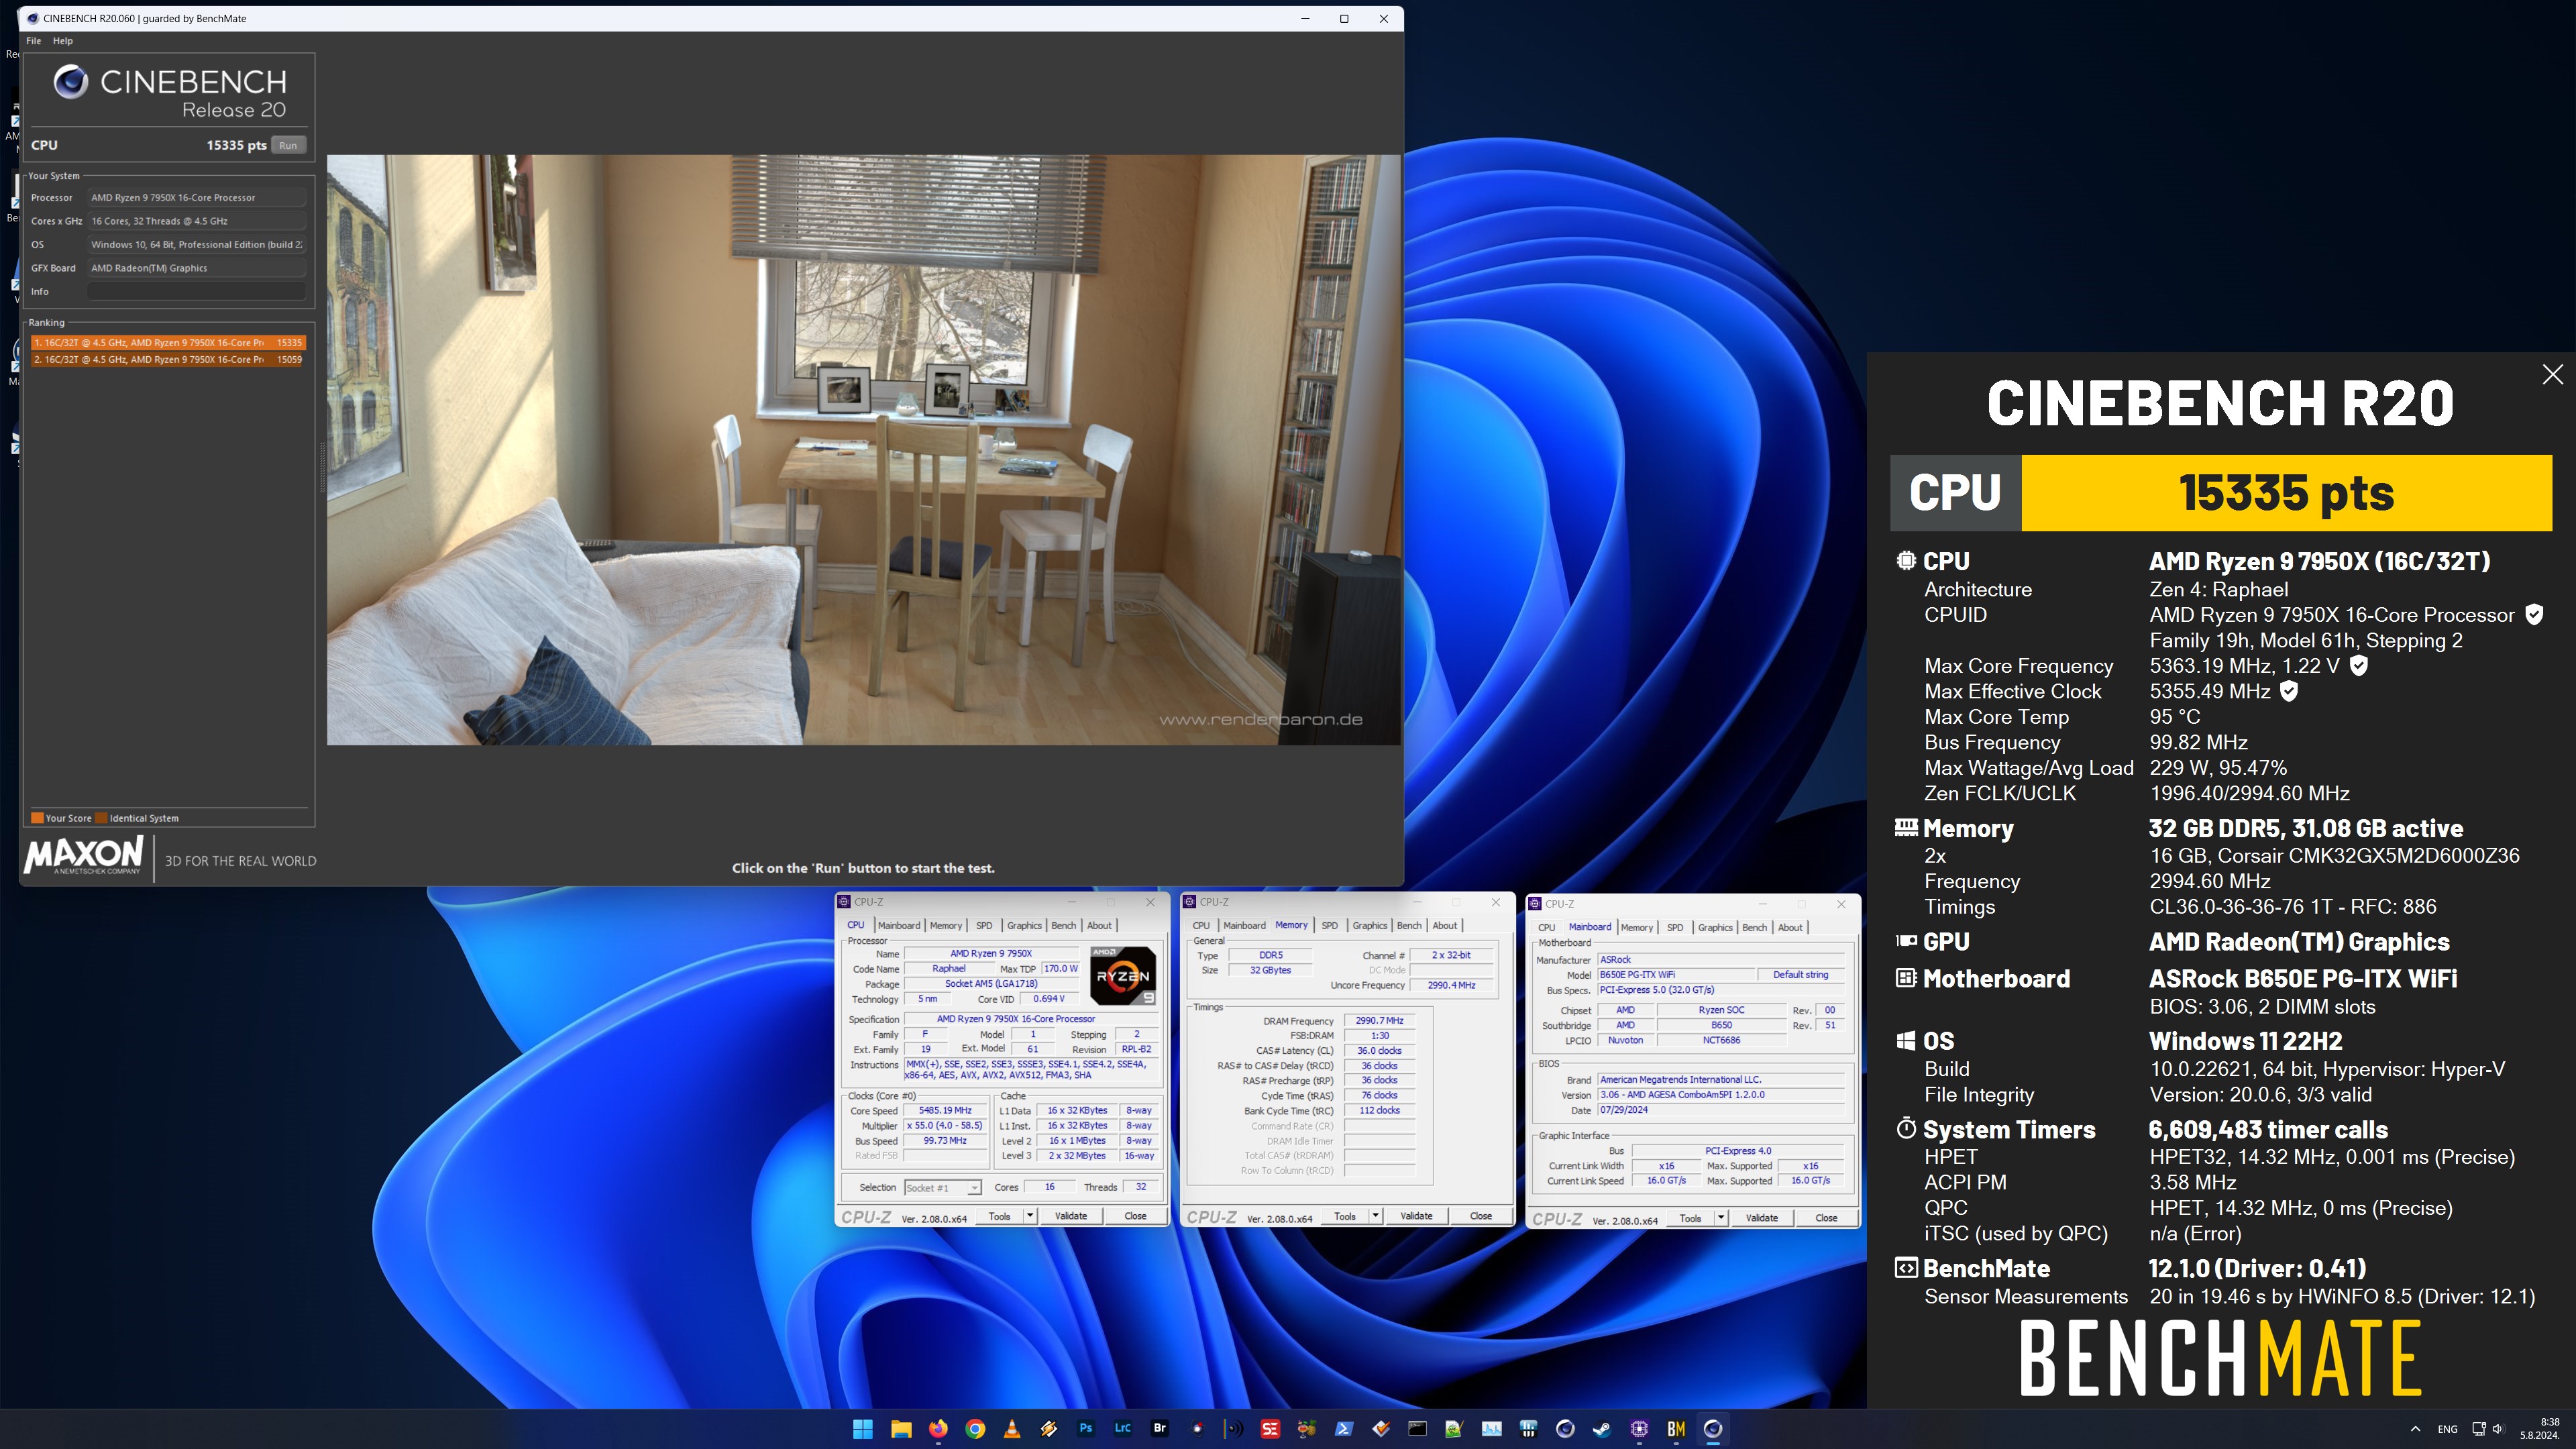
Task: Click motherboard model B650E PG-ITX WiFi field
Action: (x=1676, y=975)
